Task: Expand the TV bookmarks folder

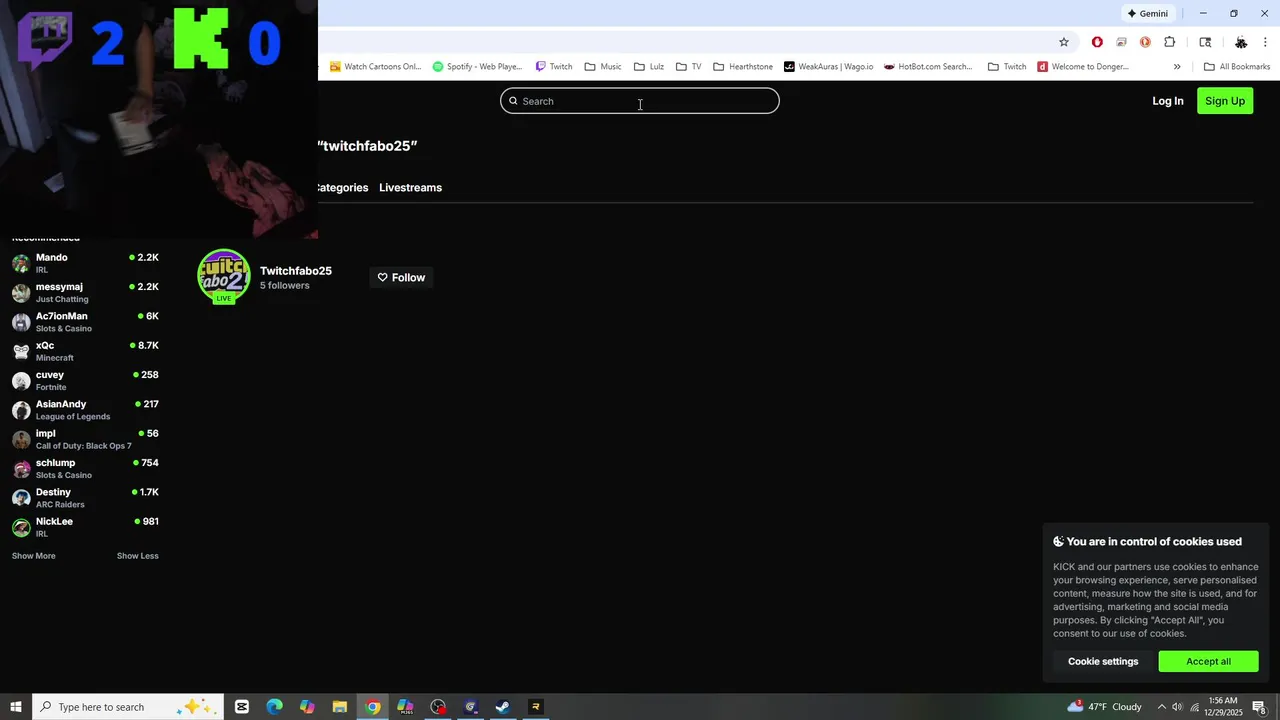Action: 689,67
